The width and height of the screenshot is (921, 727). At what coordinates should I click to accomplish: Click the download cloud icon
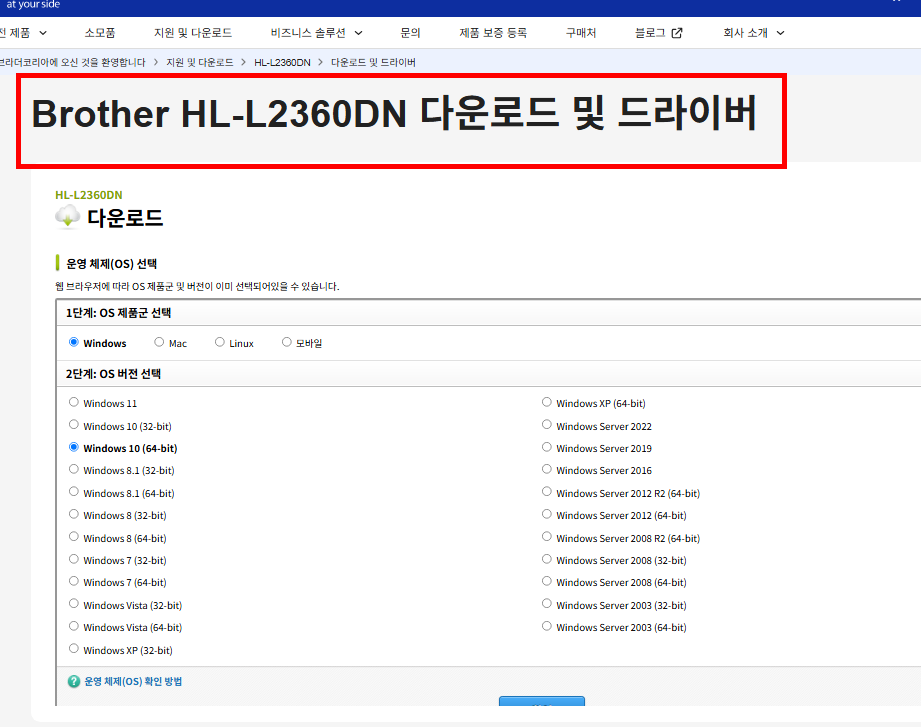point(68,217)
